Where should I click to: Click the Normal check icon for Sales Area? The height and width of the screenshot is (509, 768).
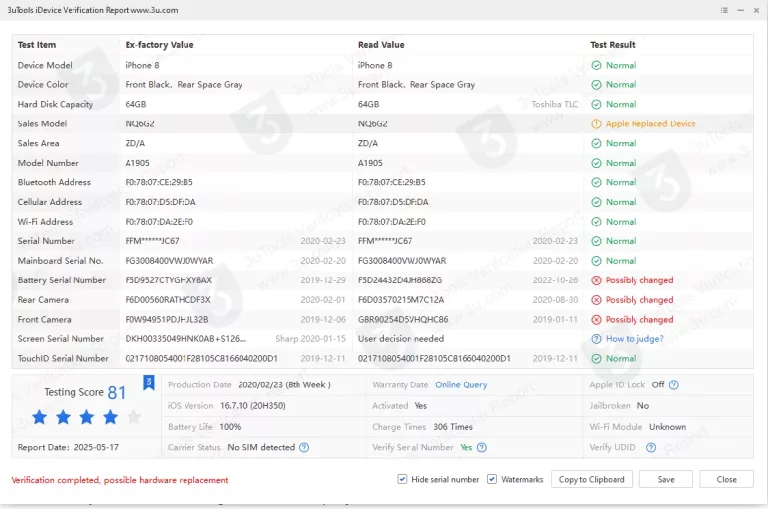(596, 144)
